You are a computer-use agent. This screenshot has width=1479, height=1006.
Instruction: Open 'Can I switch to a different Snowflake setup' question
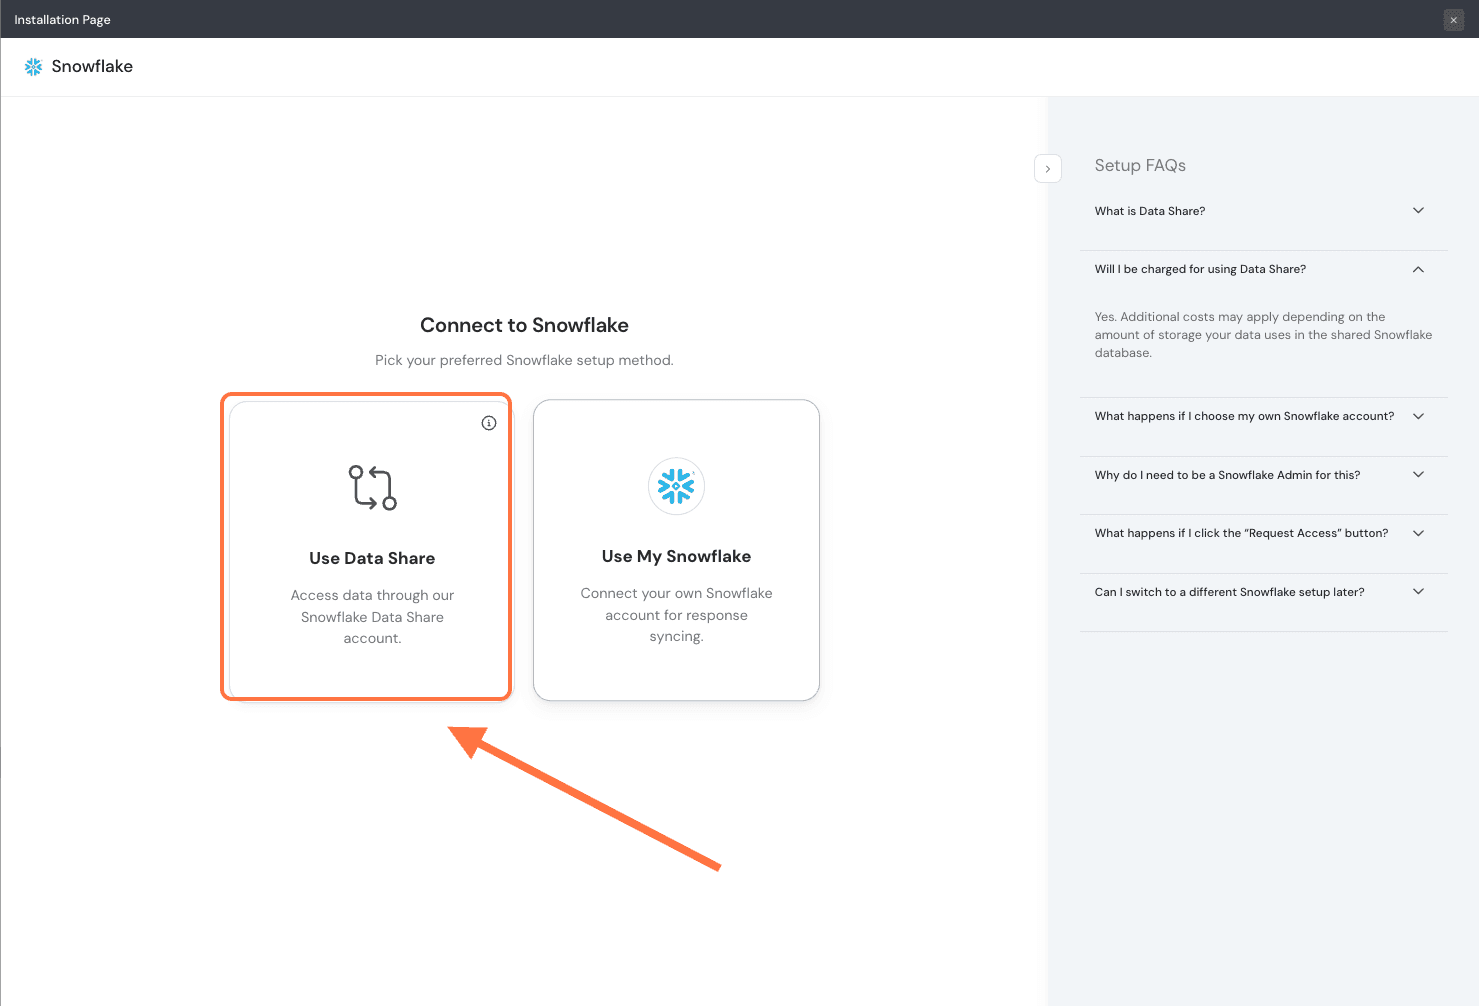tap(1229, 592)
